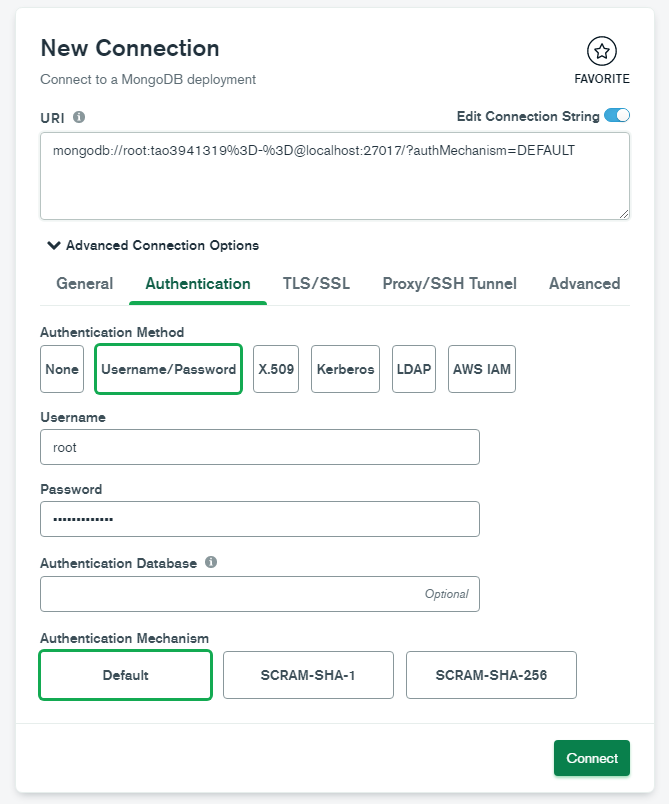Click the Authentication Method label
Image resolution: width=669 pixels, height=804 pixels.
(112, 332)
